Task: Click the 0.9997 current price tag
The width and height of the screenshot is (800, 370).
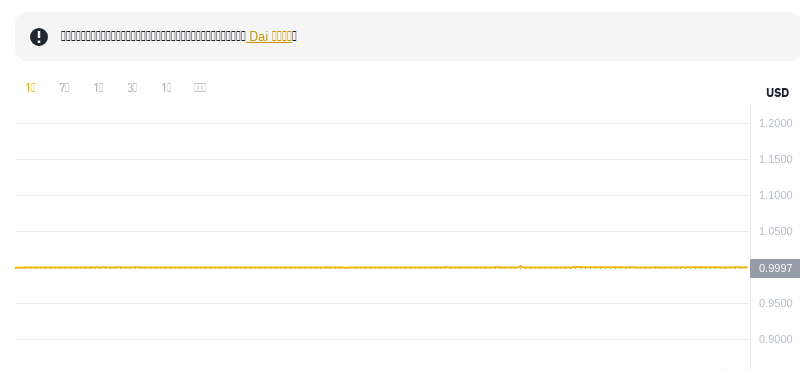Action: pos(775,268)
